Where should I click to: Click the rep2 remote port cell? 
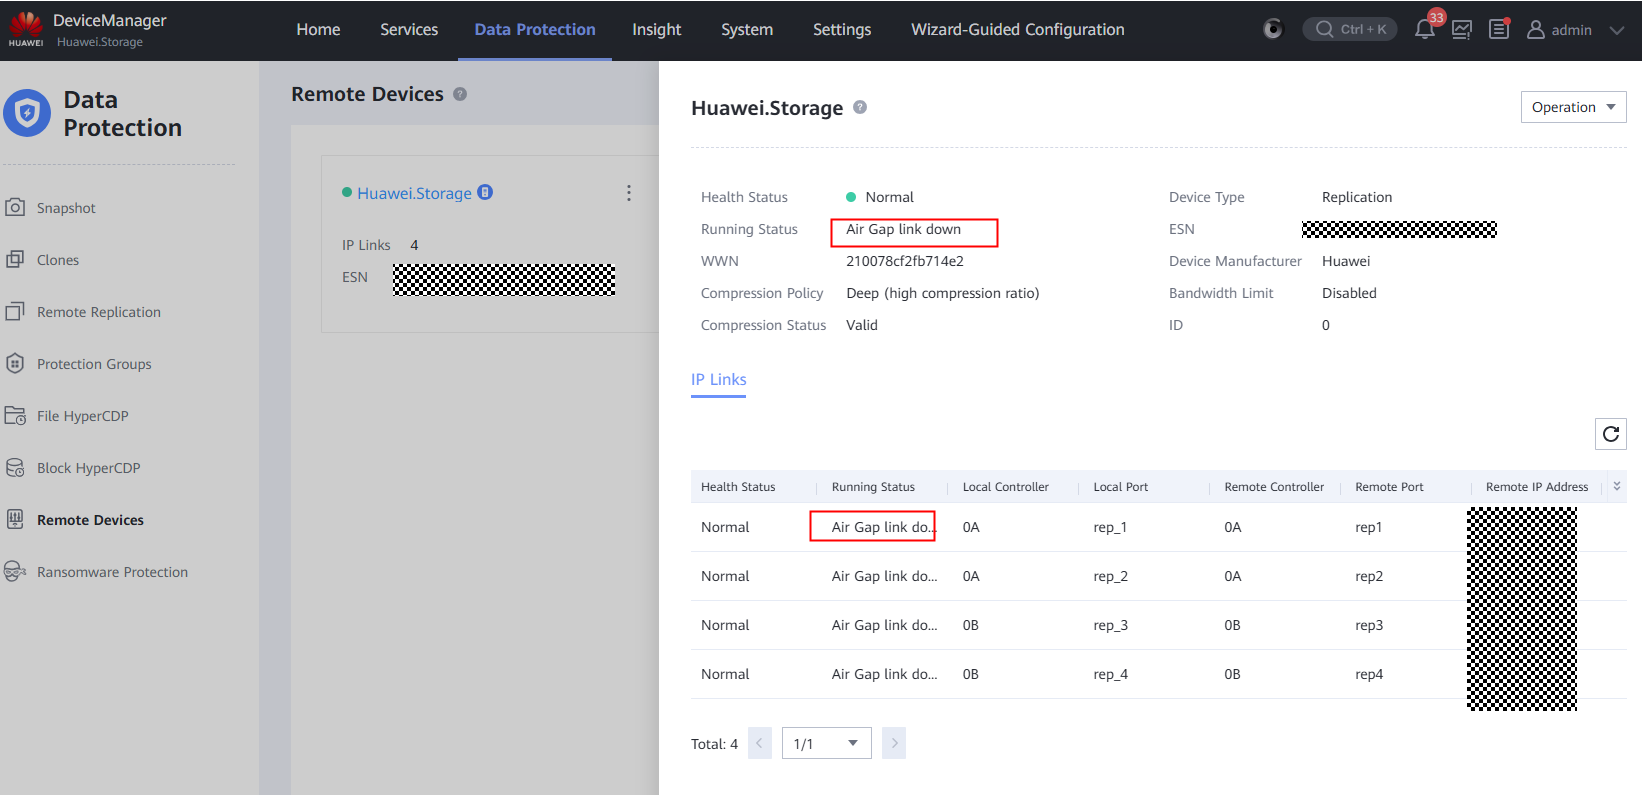point(1369,576)
